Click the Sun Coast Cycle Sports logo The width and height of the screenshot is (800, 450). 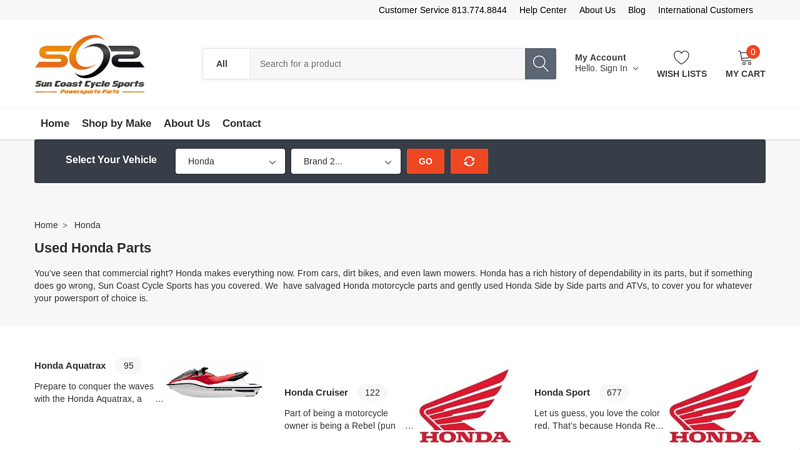[90, 64]
